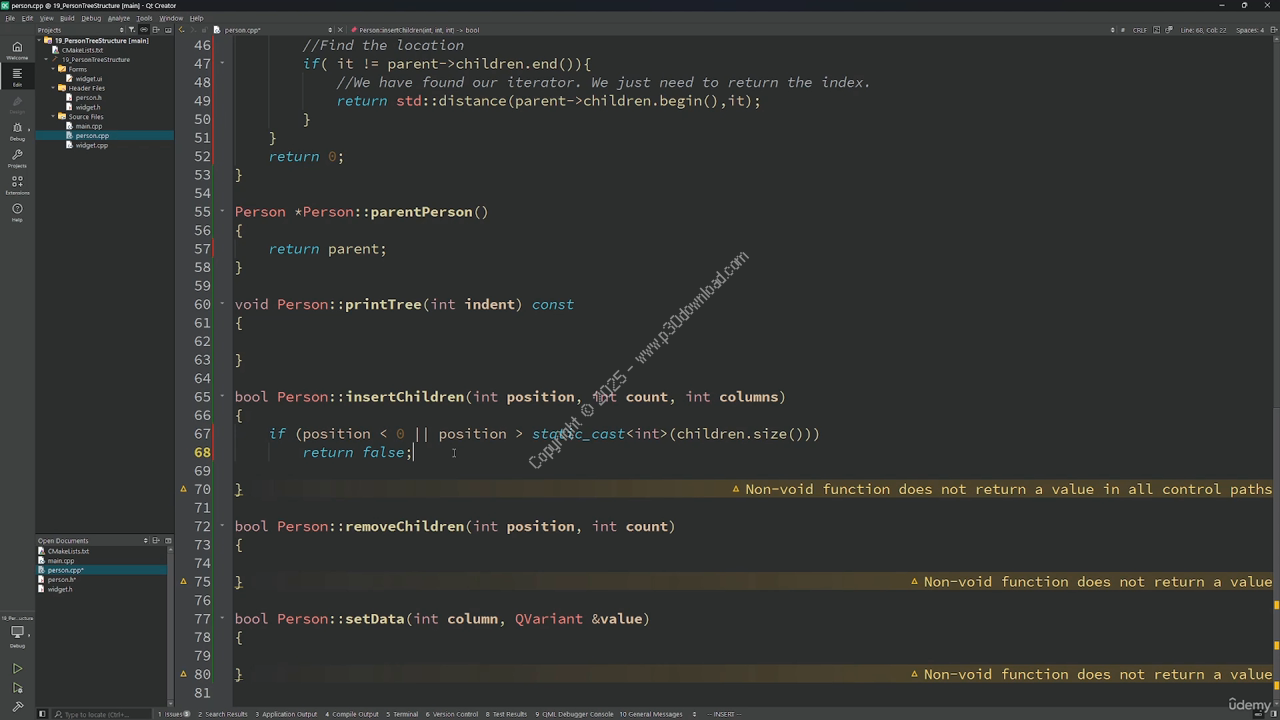1280x720 pixels.
Task: Select main.cpp under Source Files
Action: (x=88, y=126)
